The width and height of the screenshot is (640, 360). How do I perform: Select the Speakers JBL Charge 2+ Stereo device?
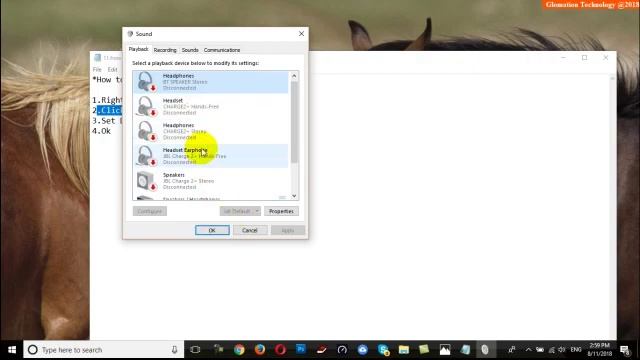click(x=211, y=181)
